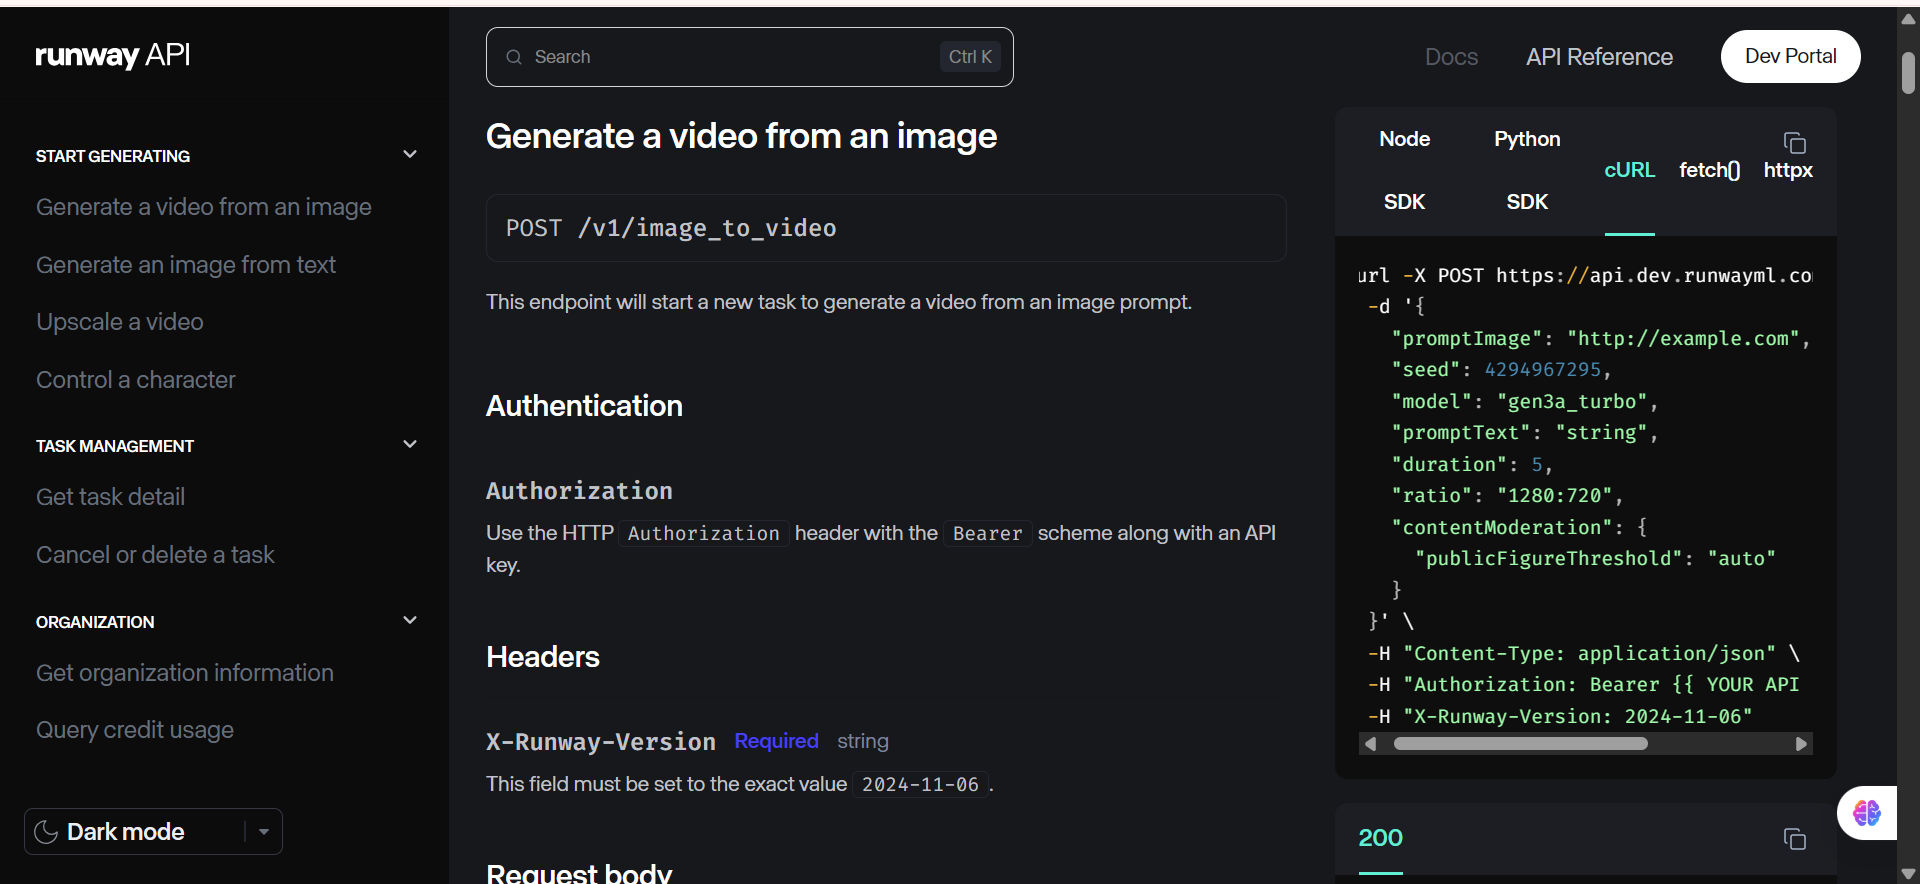Click the search magnifier icon

[x=514, y=57]
